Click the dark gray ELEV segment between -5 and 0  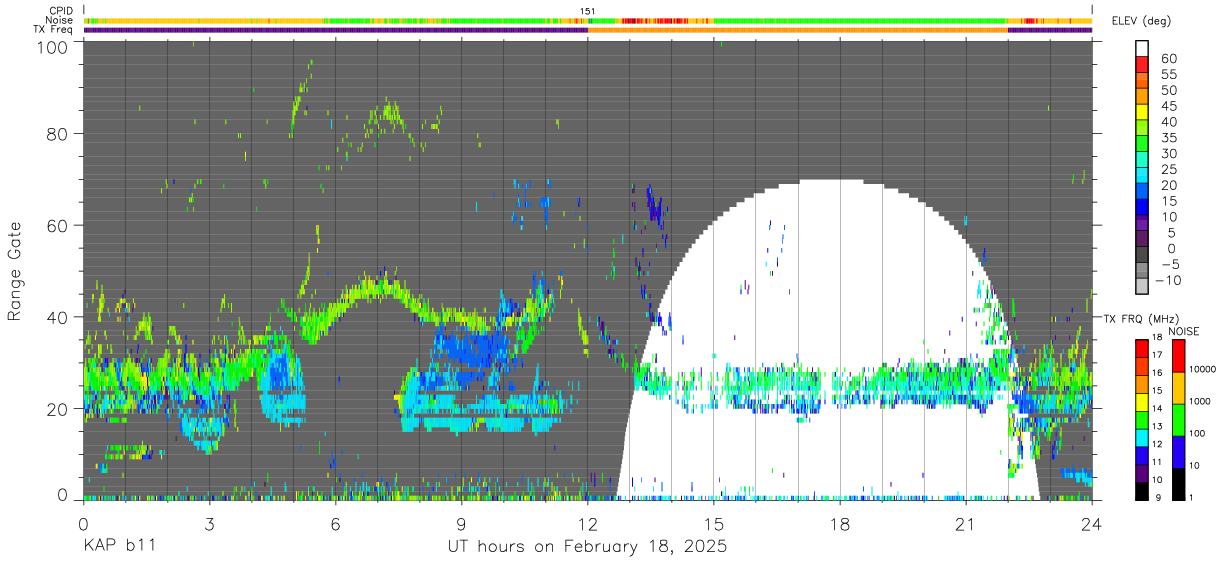[x=1142, y=256]
